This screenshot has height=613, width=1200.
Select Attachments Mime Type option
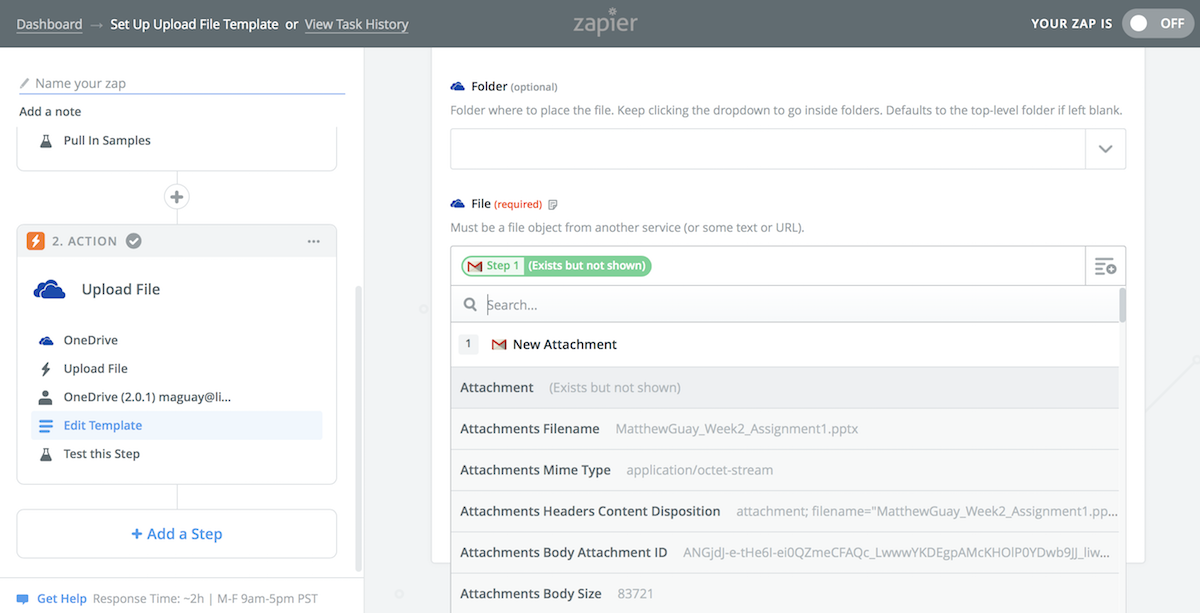click(x=785, y=470)
